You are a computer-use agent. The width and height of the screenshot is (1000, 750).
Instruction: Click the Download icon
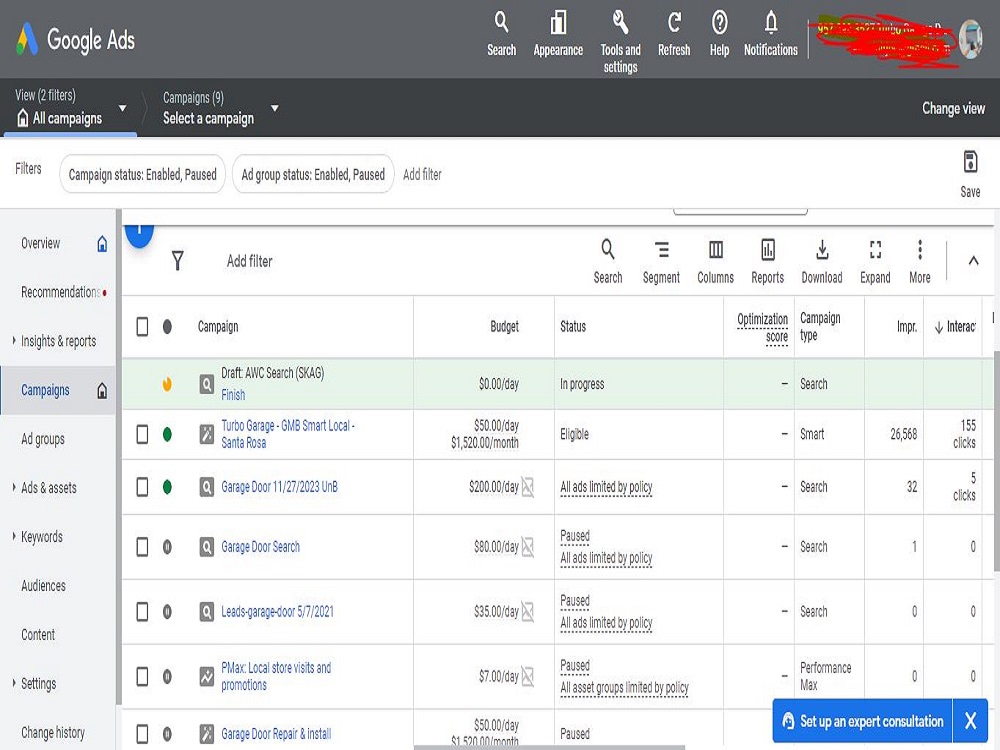click(x=822, y=249)
